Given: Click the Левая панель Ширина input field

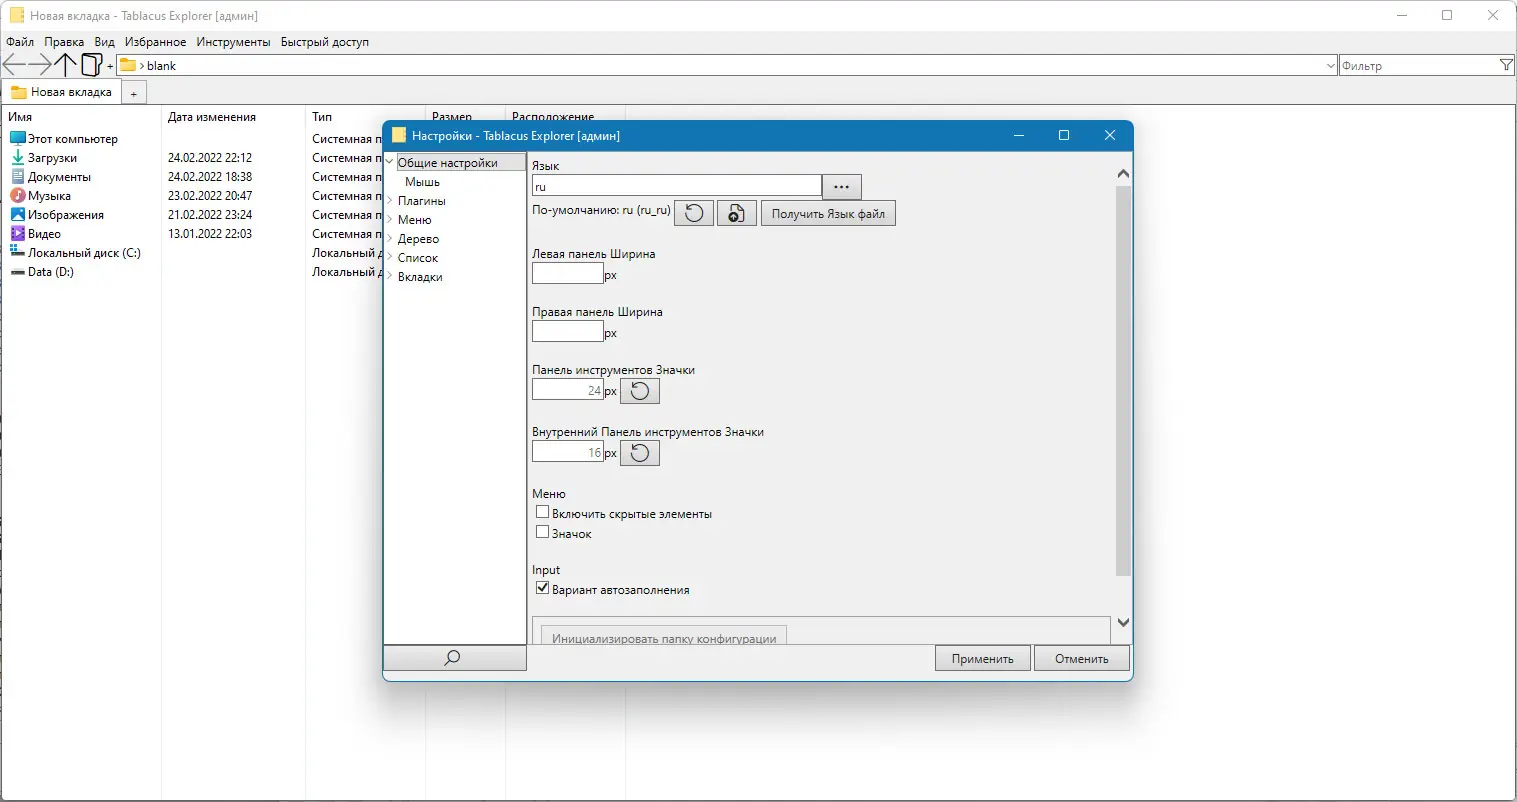Looking at the screenshot, I should (x=568, y=273).
